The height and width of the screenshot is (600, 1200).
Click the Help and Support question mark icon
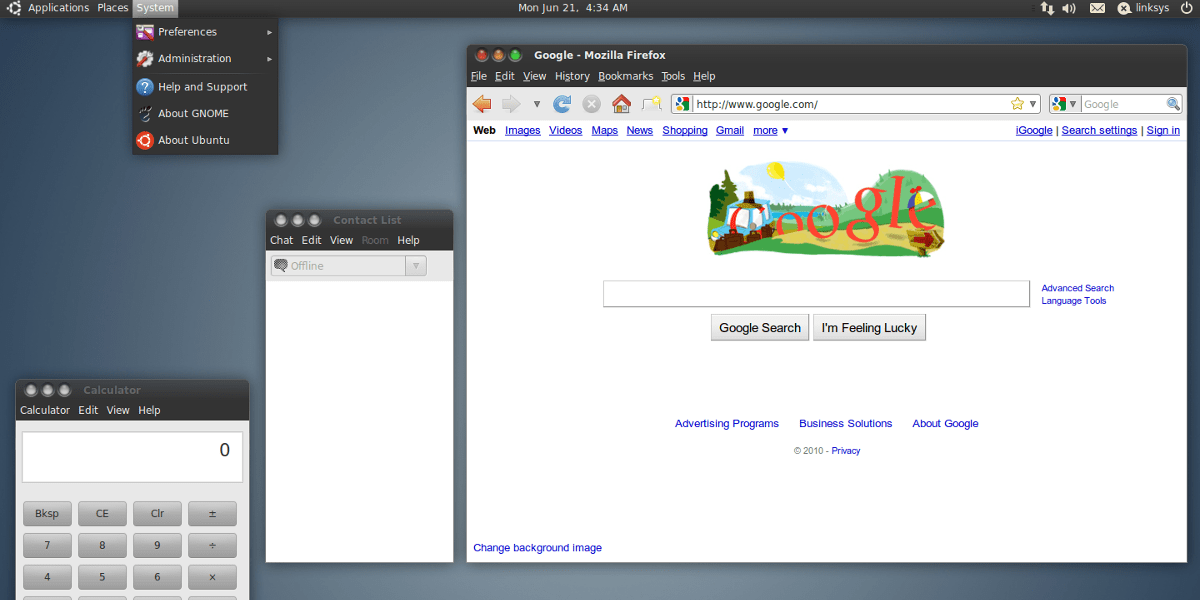[x=145, y=87]
